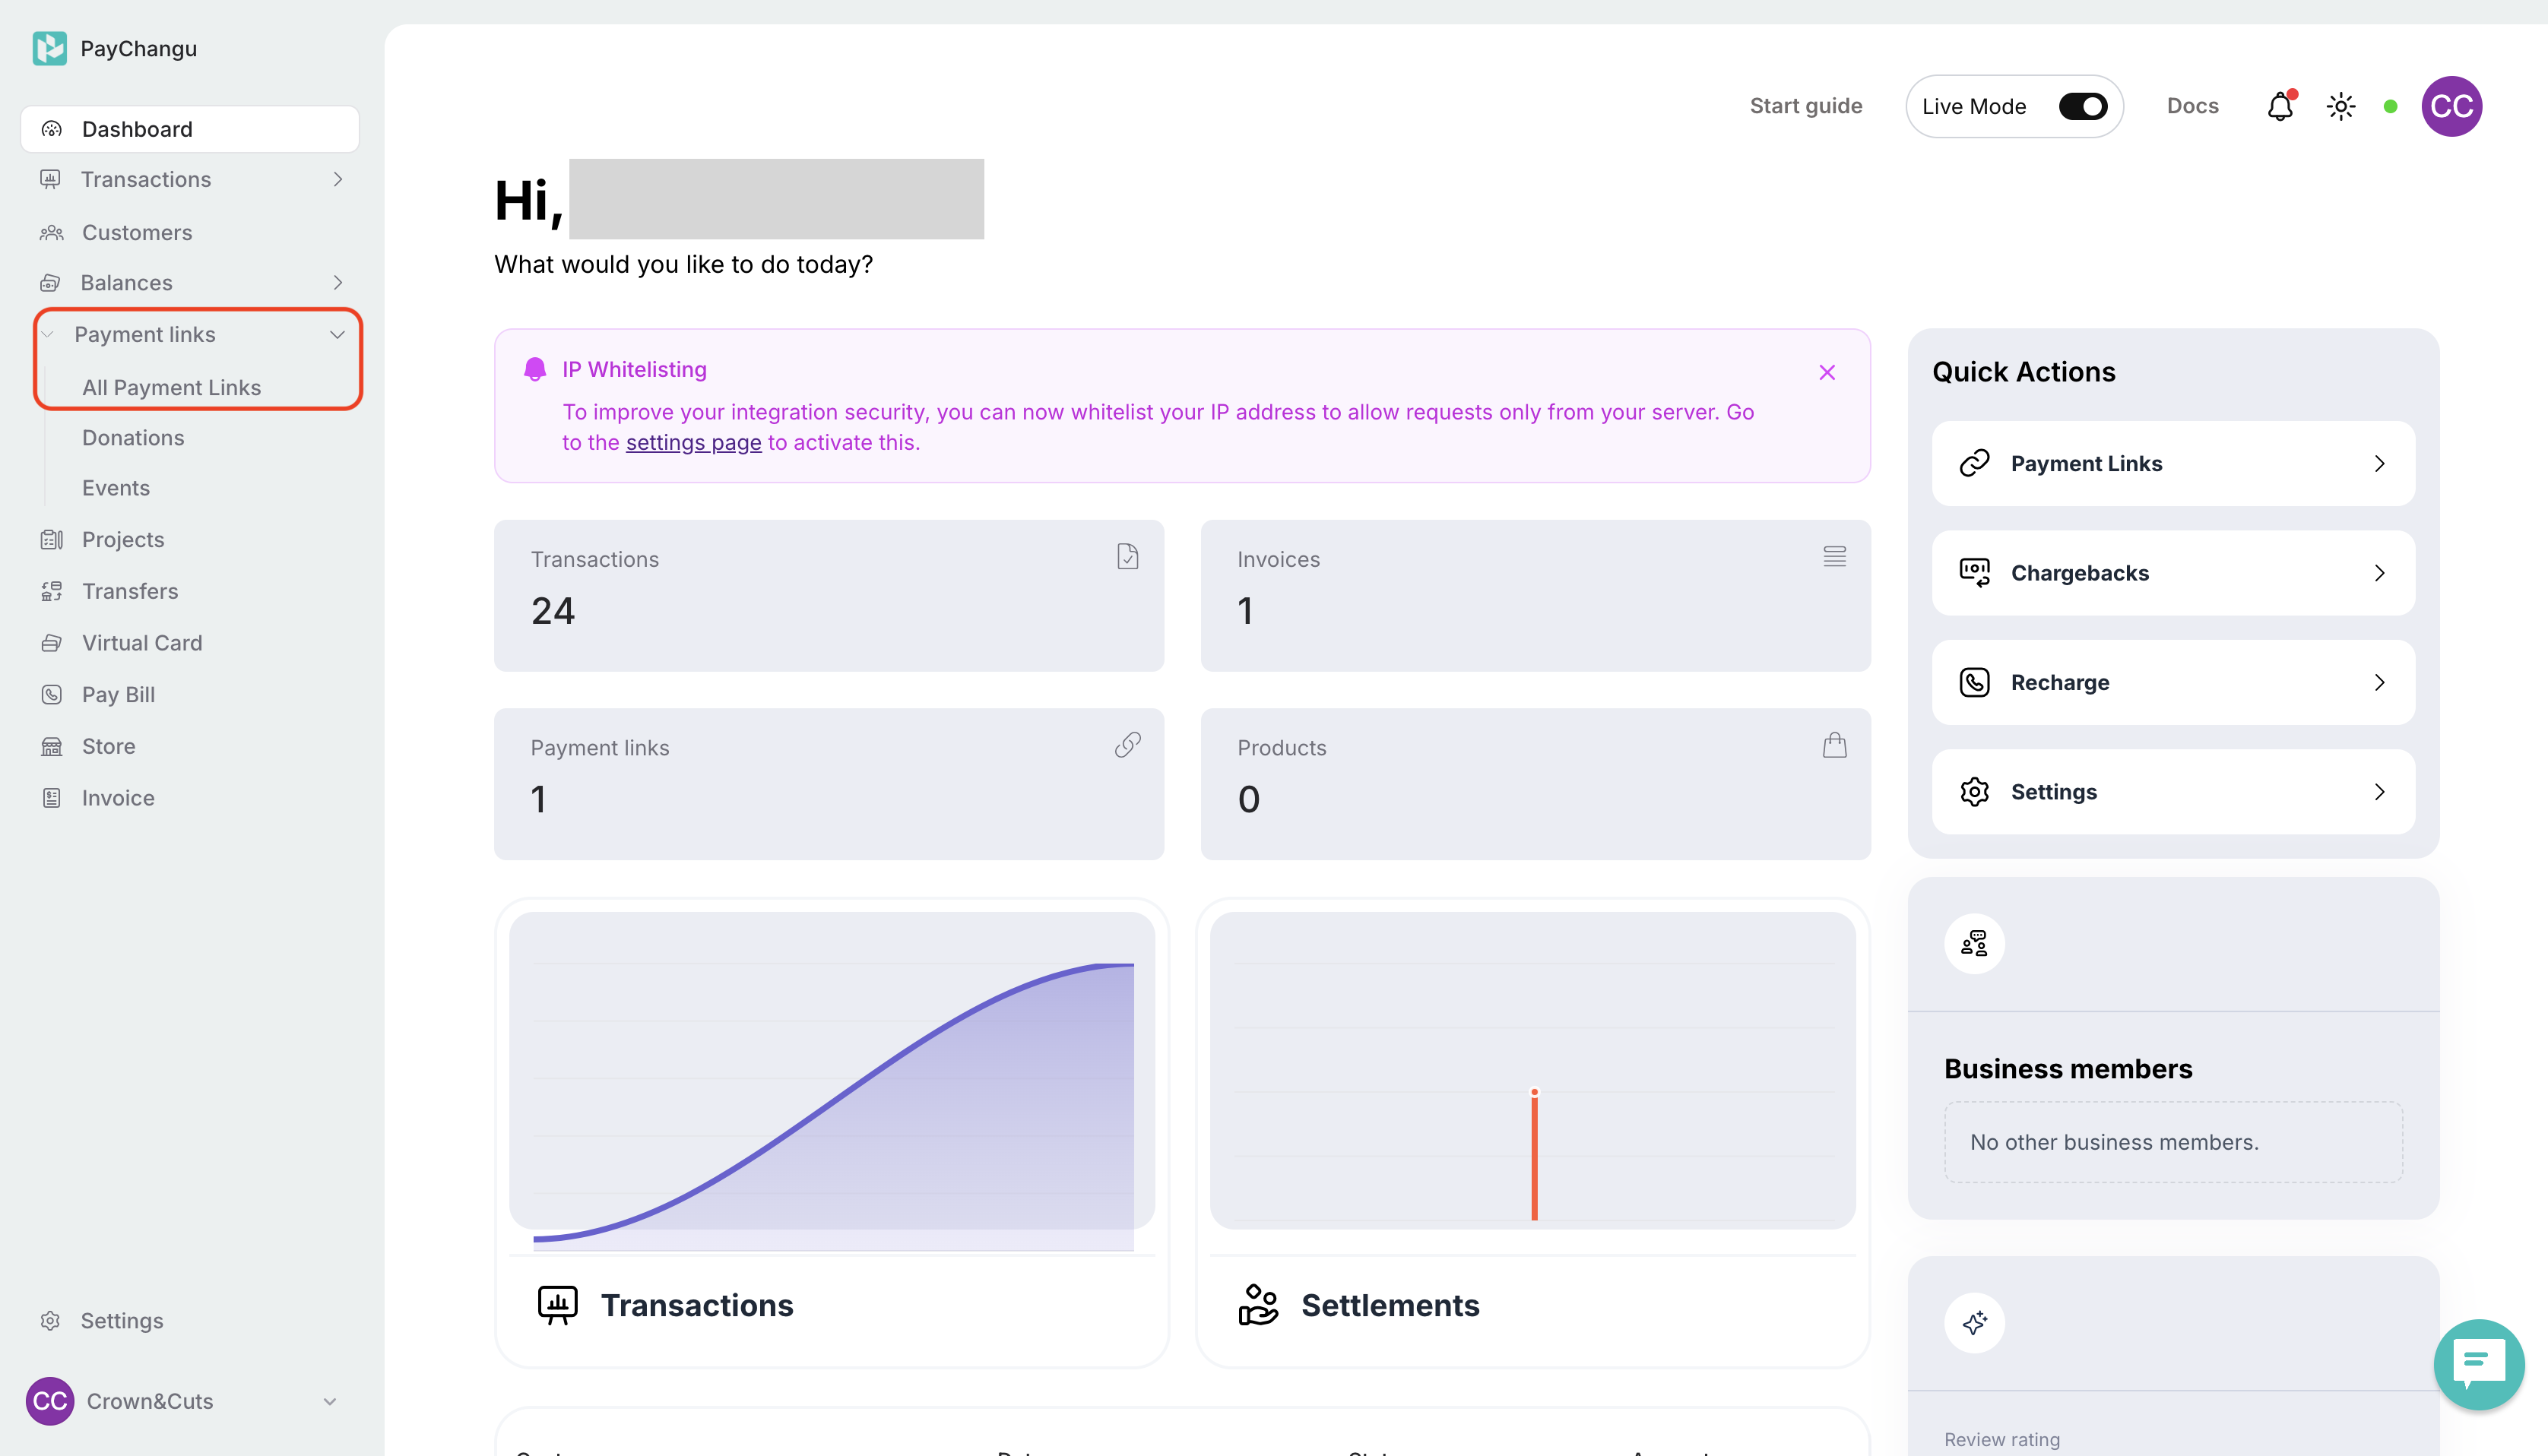Open the Crown&Cuts business switcher dropdown
2548x1456 pixels.
(329, 1401)
